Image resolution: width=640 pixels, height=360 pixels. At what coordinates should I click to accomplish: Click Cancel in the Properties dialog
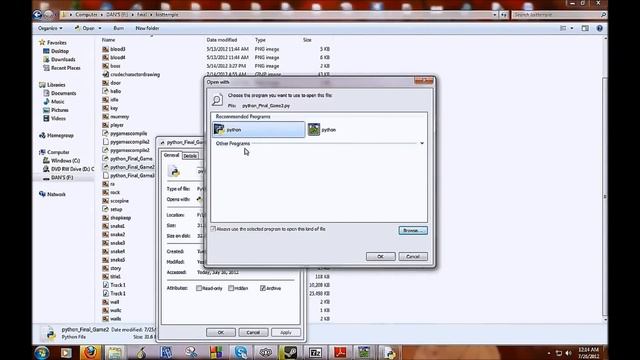point(253,332)
